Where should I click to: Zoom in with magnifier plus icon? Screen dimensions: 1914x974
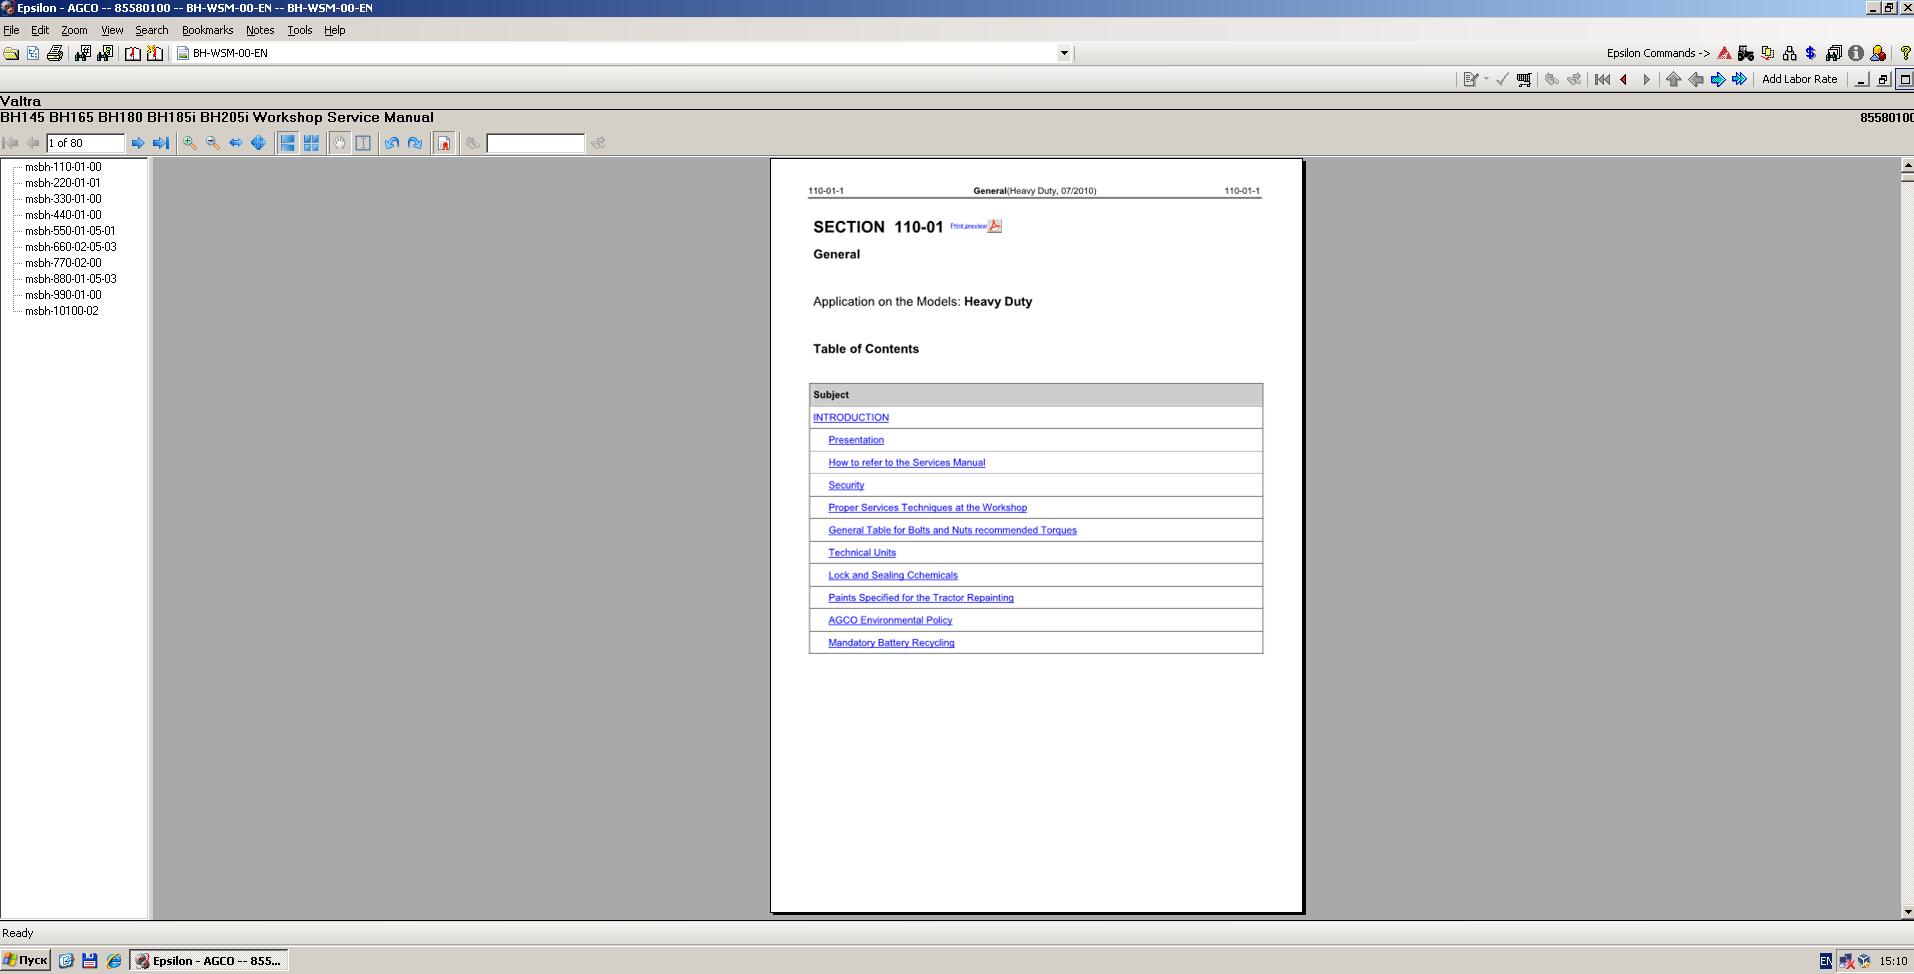coord(190,143)
